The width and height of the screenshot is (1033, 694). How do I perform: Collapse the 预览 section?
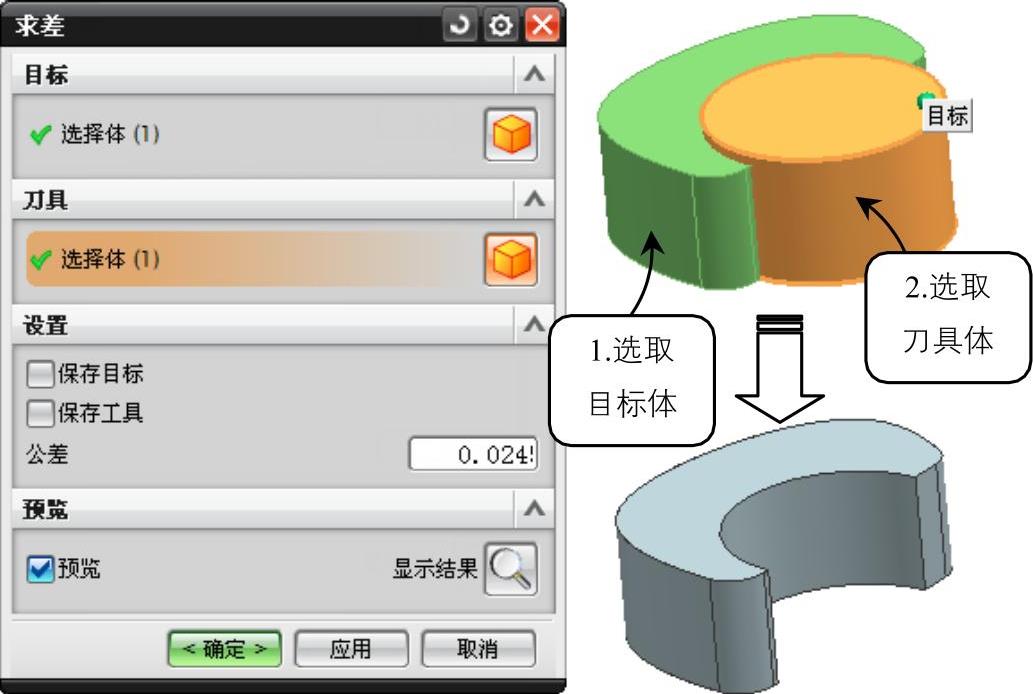[x=534, y=509]
